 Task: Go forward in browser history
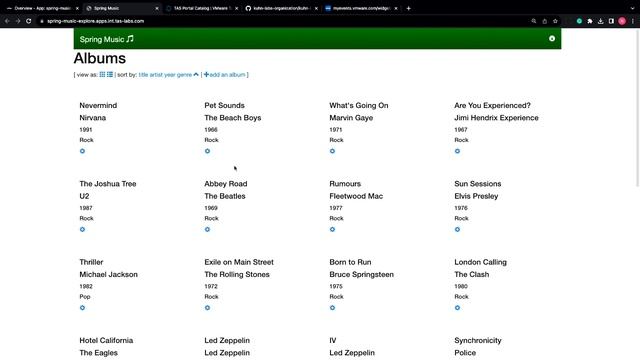click(18, 21)
